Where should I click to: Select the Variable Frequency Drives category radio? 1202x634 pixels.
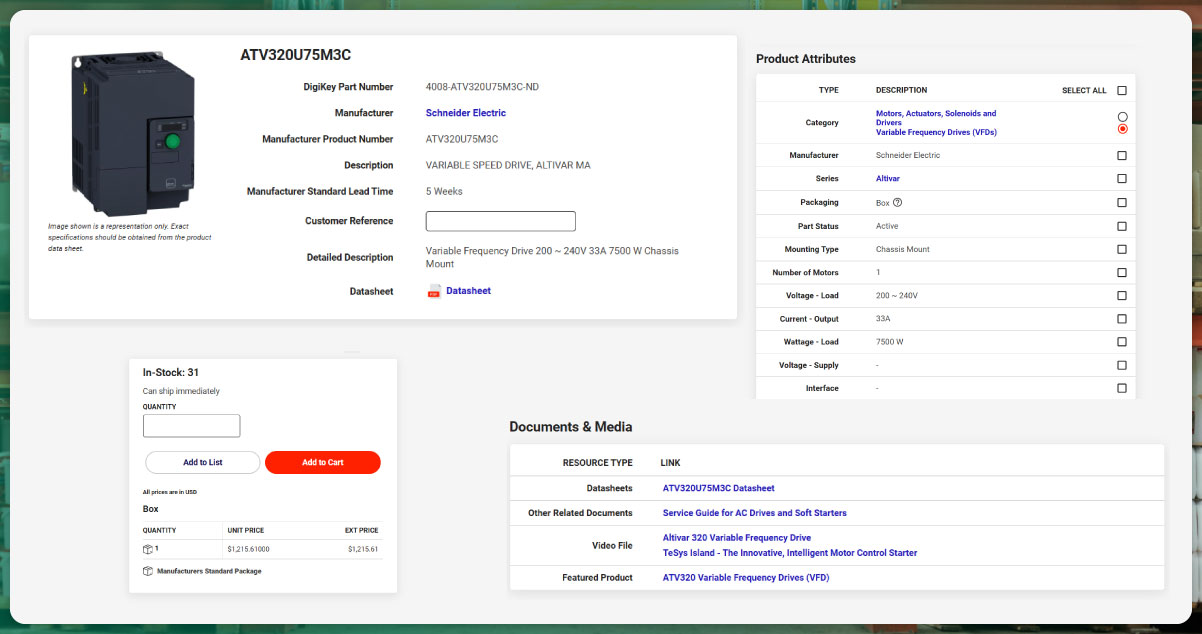[1123, 129]
